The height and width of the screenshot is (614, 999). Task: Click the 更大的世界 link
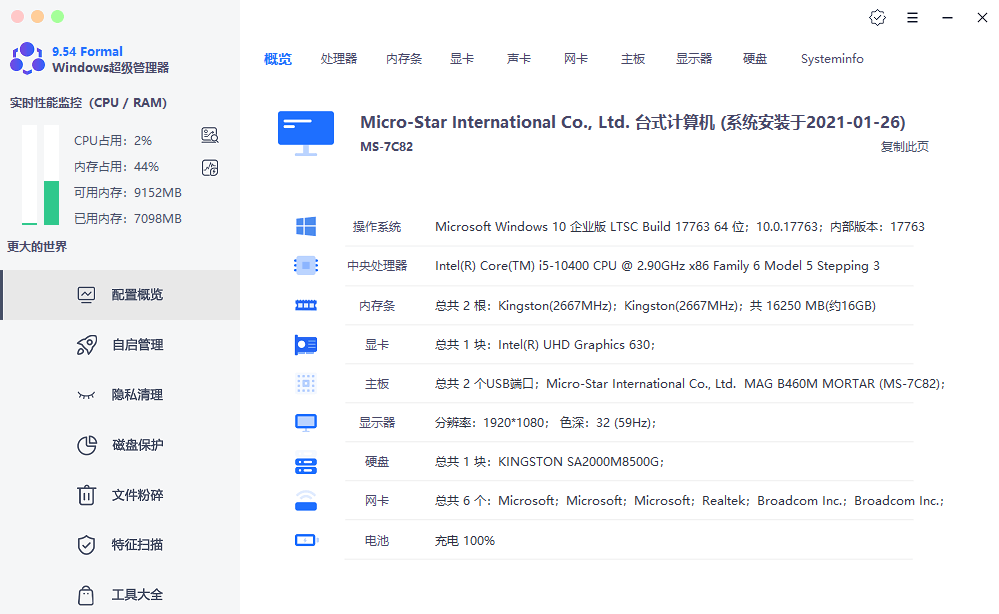[x=37, y=246]
